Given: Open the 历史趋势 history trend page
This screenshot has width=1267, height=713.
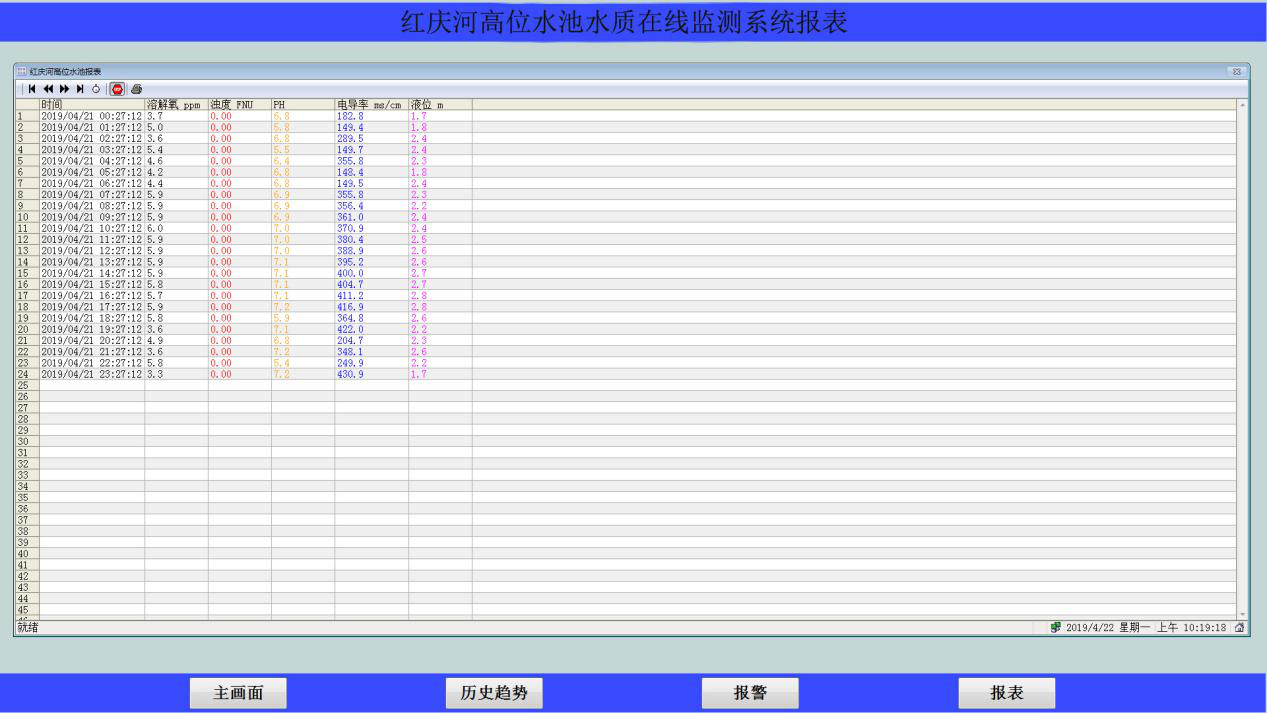Looking at the screenshot, I should tap(494, 693).
